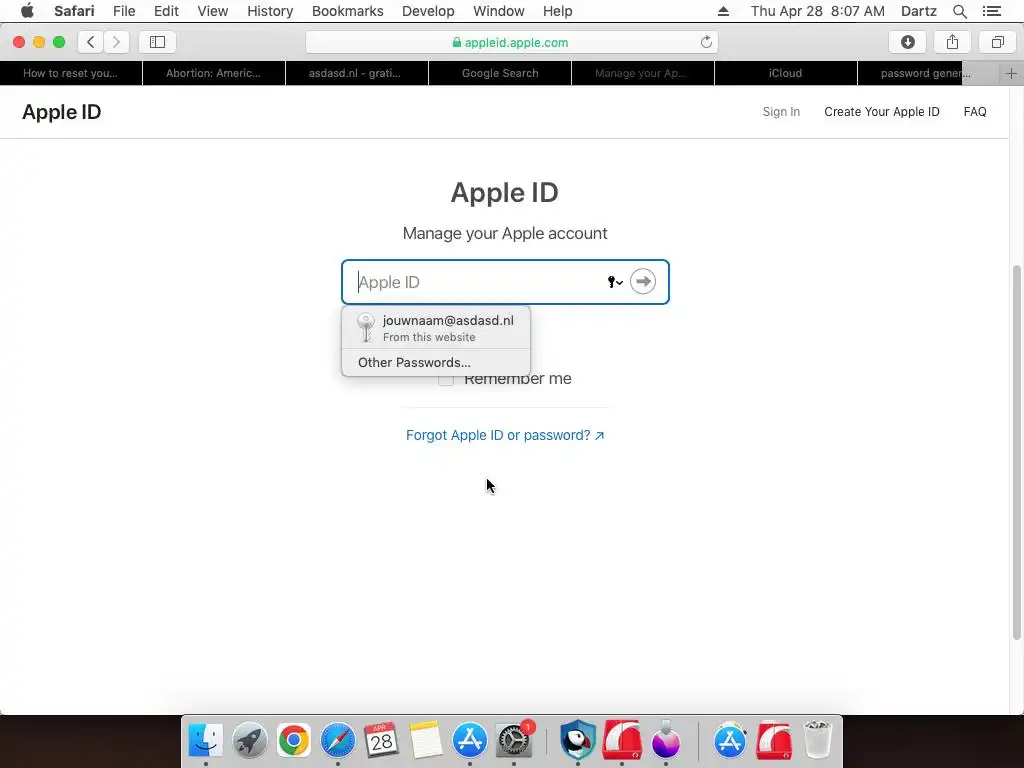Show the Safari sidebar

coord(157,42)
